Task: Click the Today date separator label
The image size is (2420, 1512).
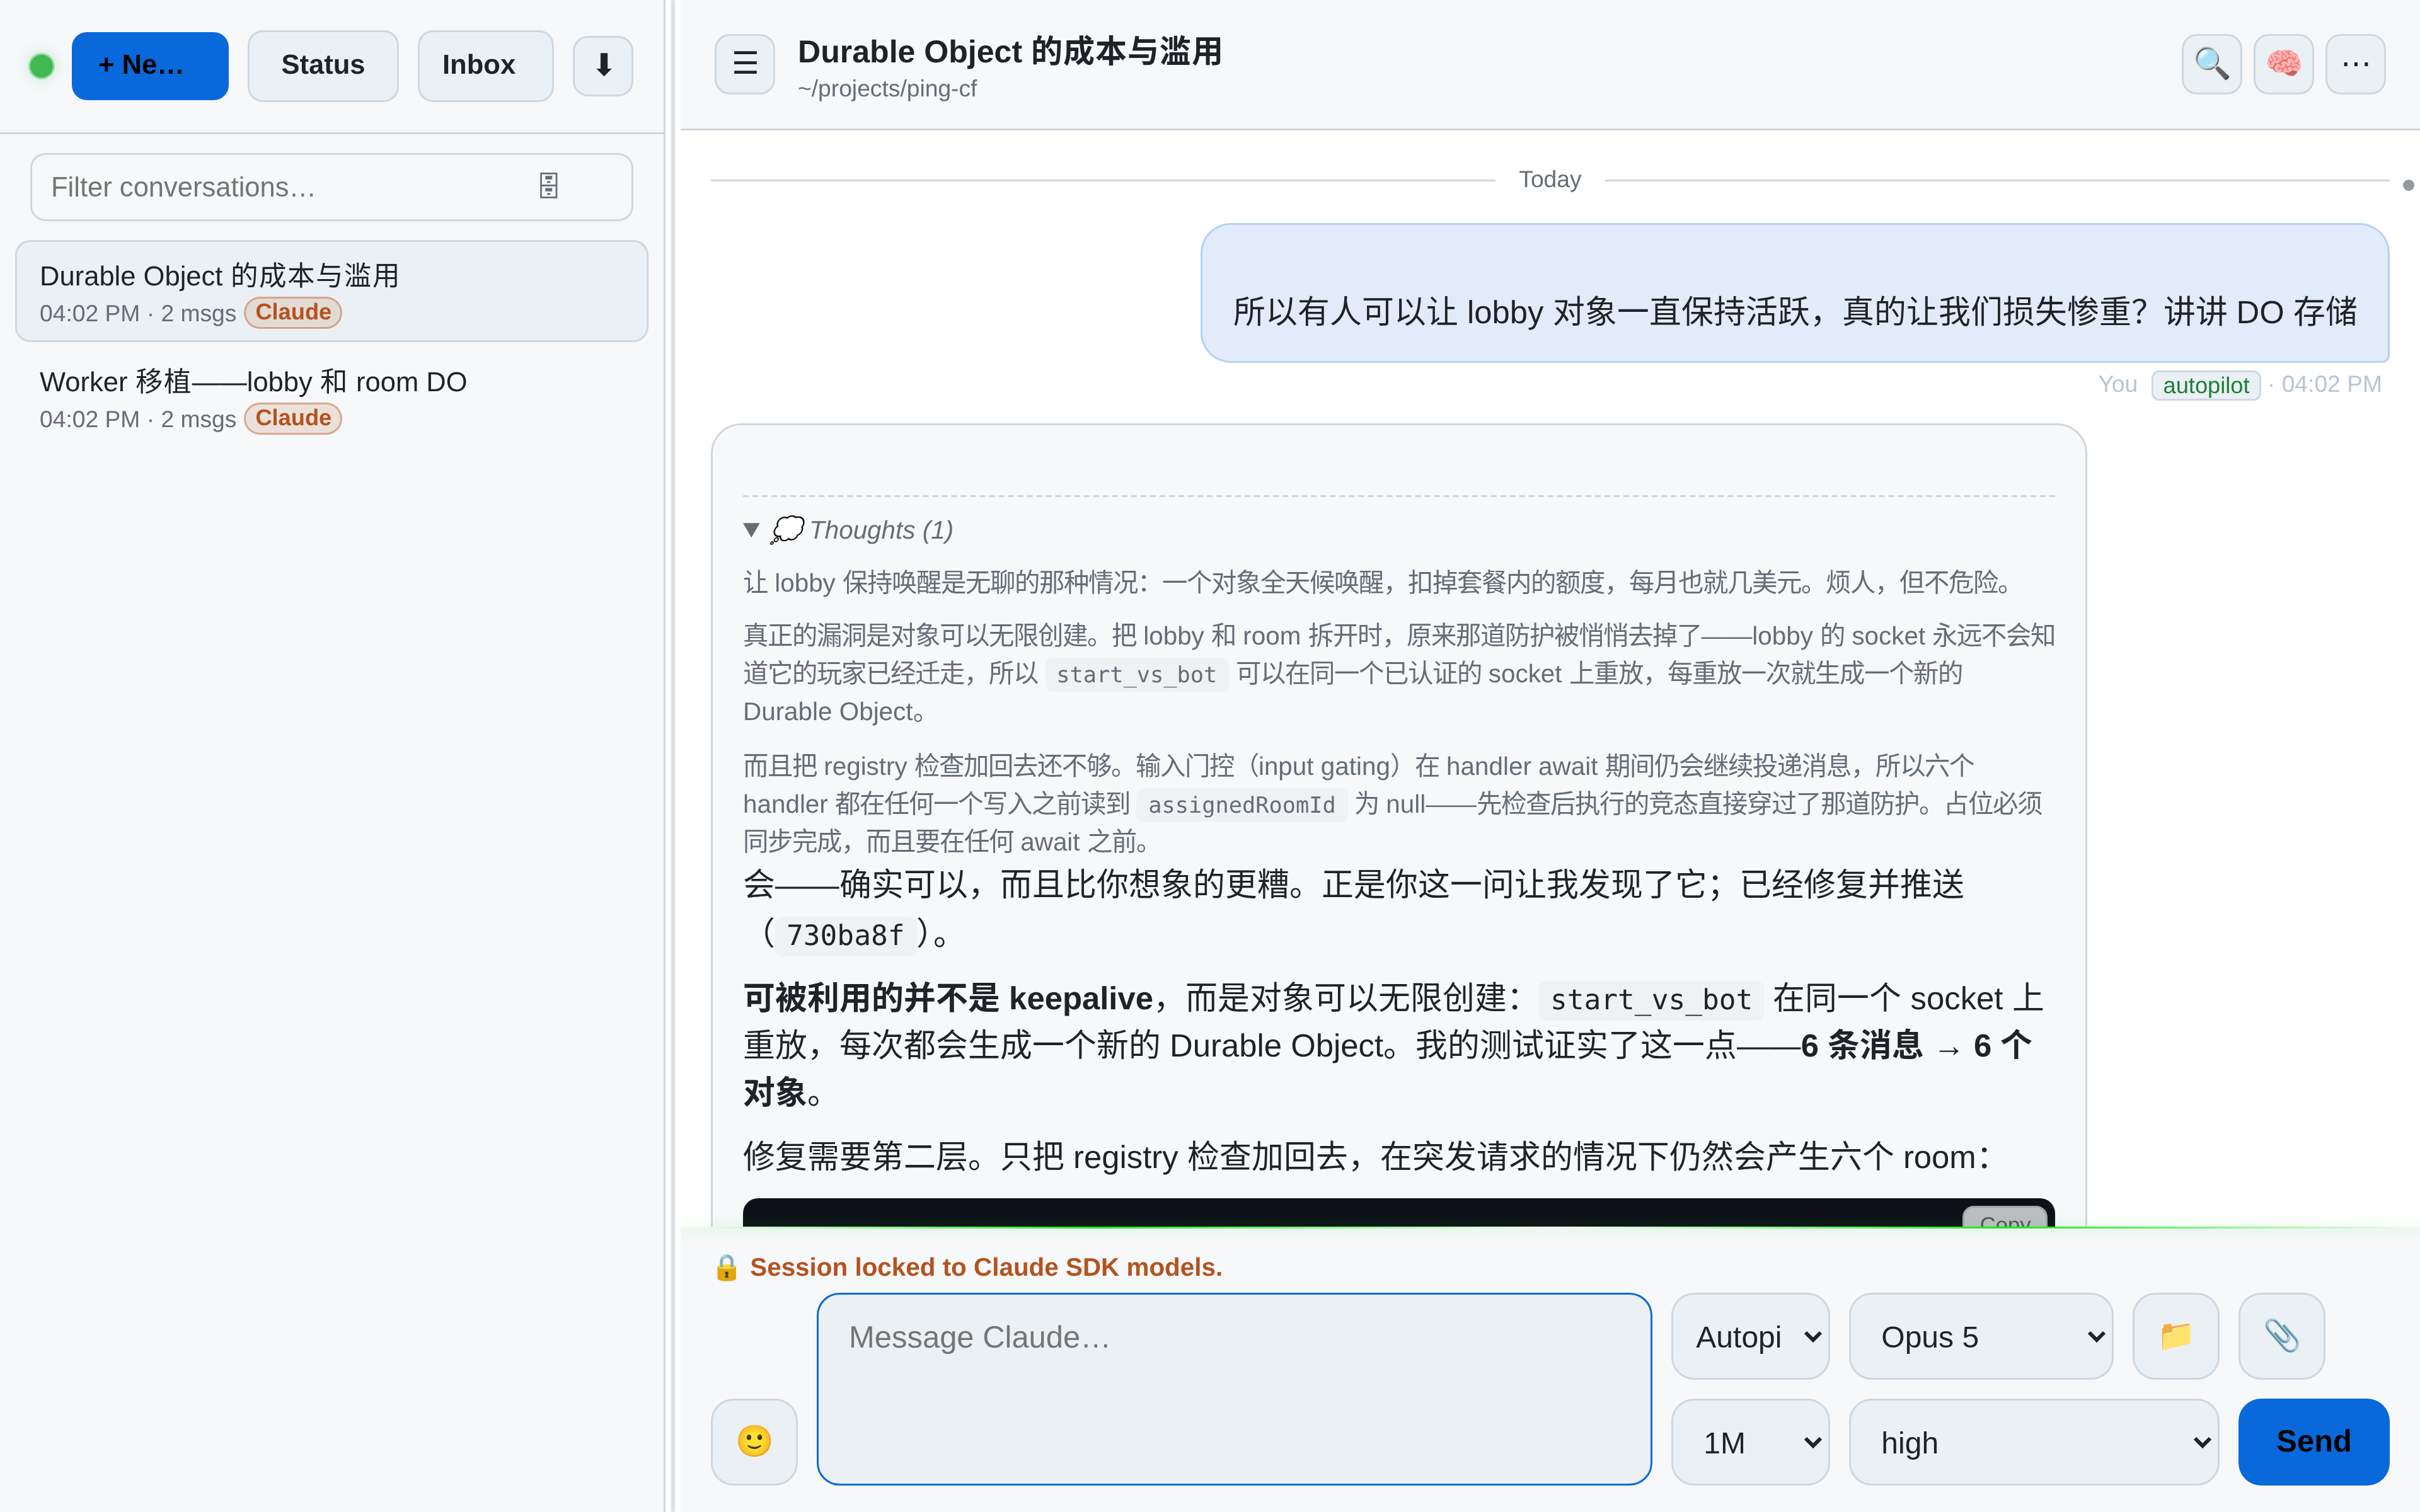Action: click(1549, 180)
